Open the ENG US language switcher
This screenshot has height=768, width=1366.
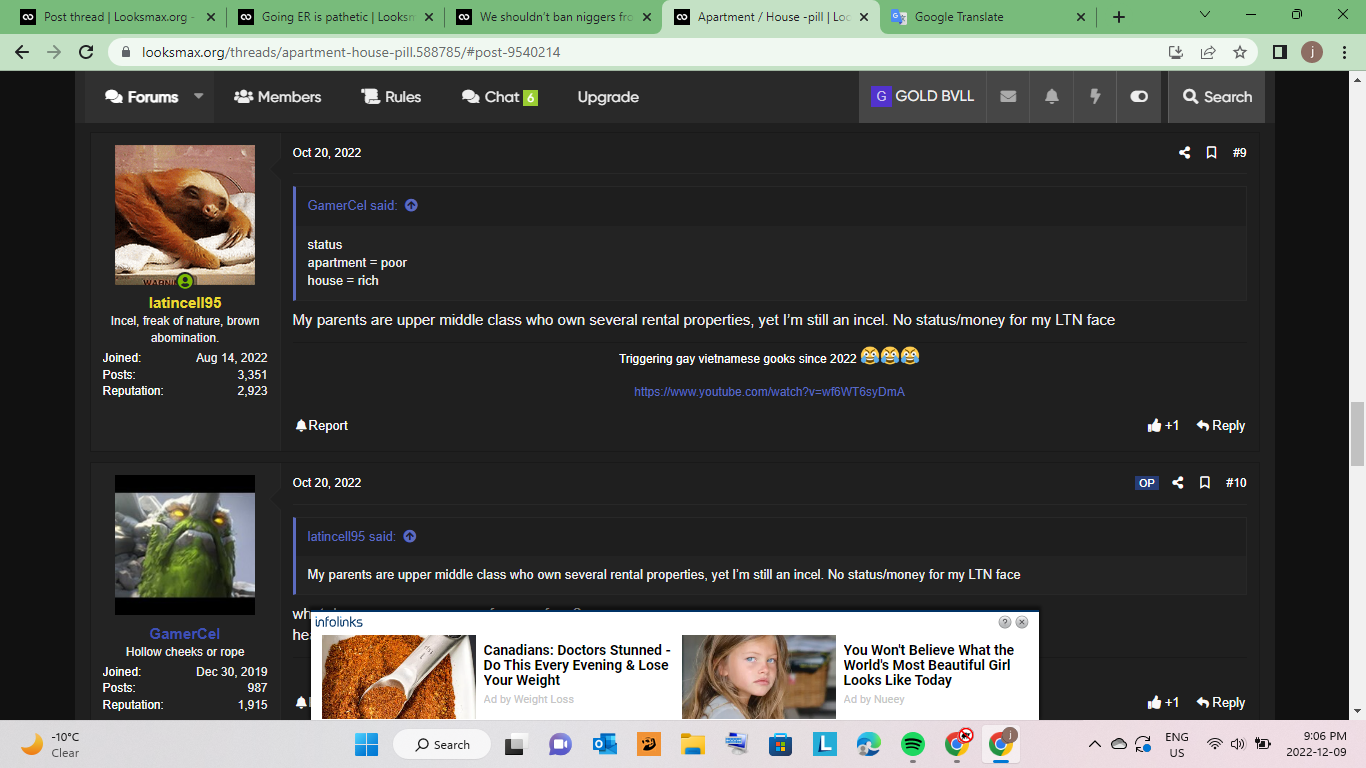[x=1177, y=744]
